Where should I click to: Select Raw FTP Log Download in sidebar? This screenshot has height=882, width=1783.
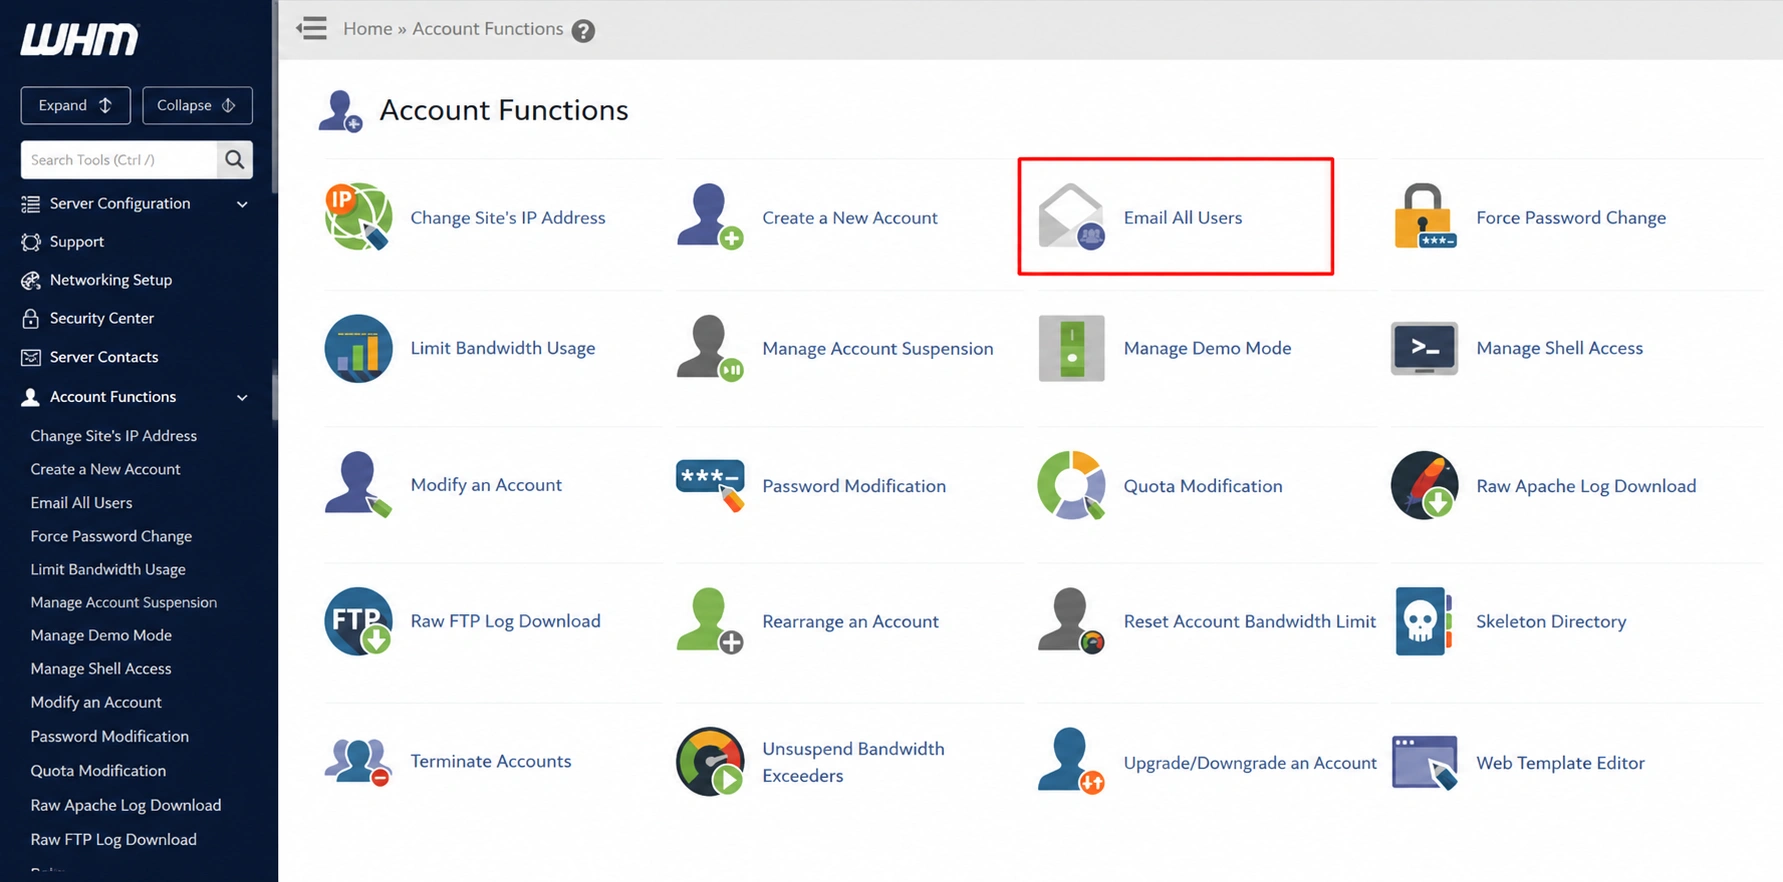pyautogui.click(x=114, y=840)
